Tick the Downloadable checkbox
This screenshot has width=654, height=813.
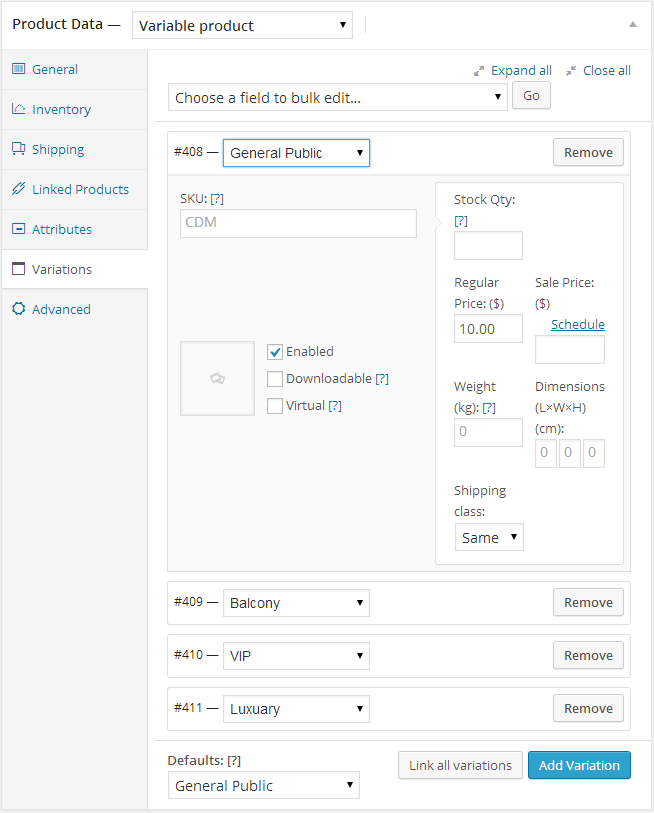(x=275, y=379)
